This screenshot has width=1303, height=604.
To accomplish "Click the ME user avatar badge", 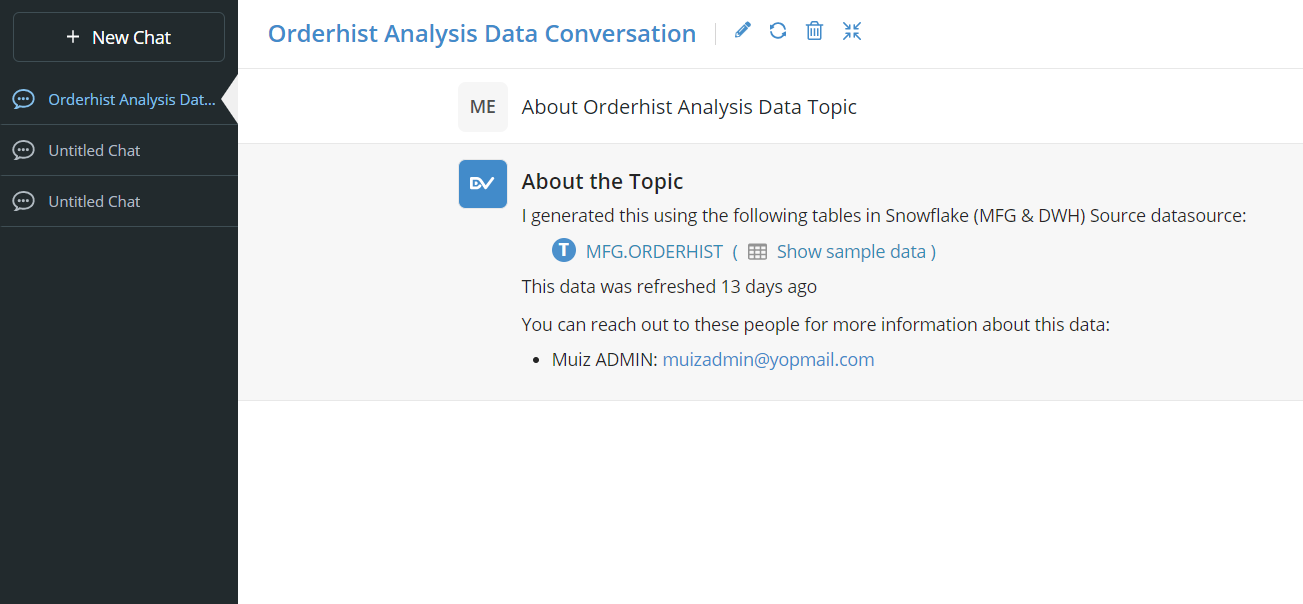I will click(x=483, y=107).
